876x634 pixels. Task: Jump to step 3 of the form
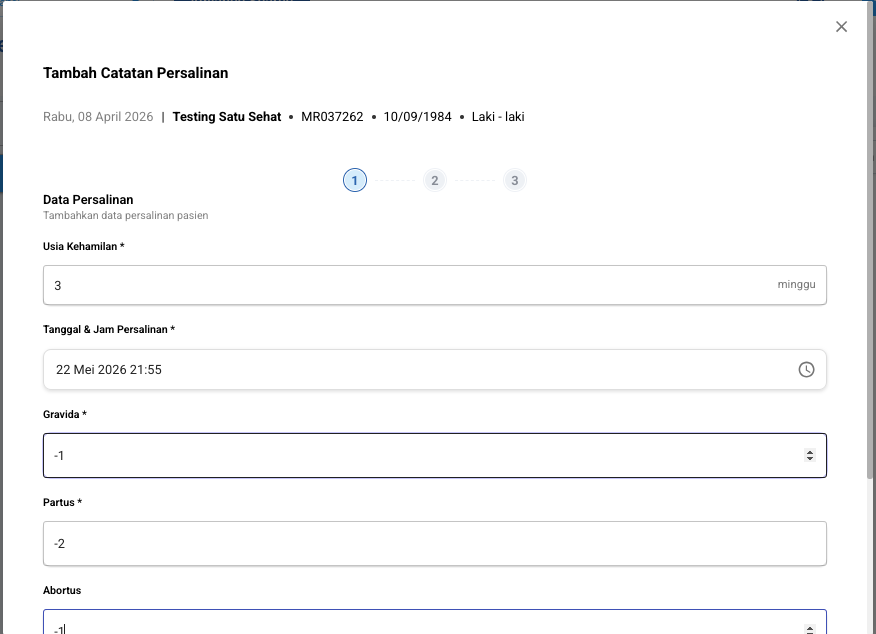pyautogui.click(x=514, y=180)
